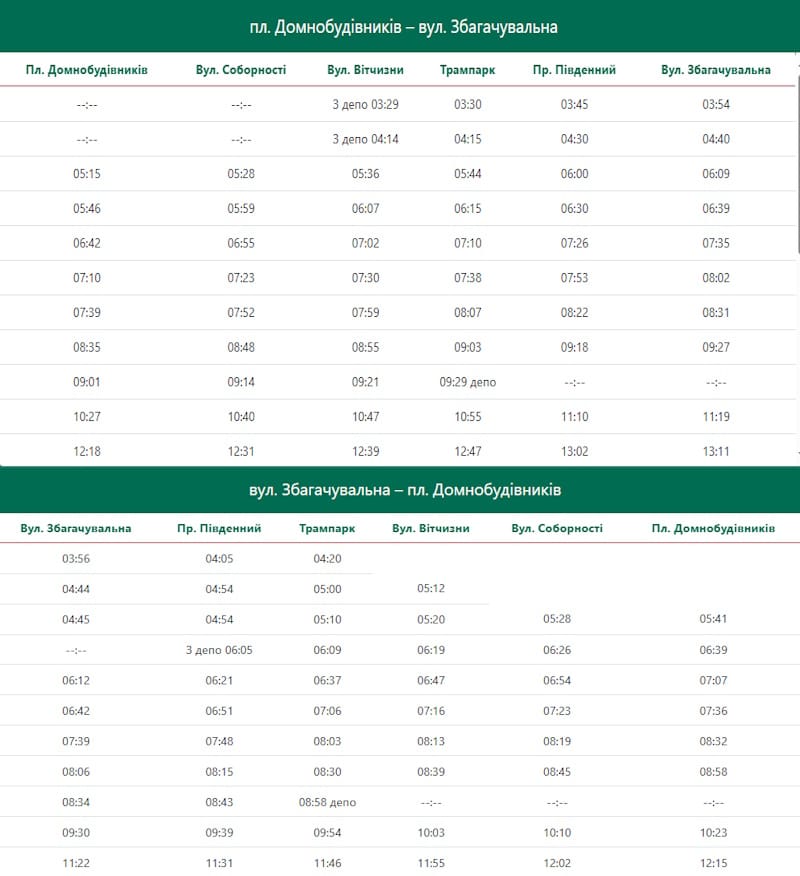The image size is (800, 876).
Task: Select the 12:15 arrival time cell
Action: coord(713,863)
